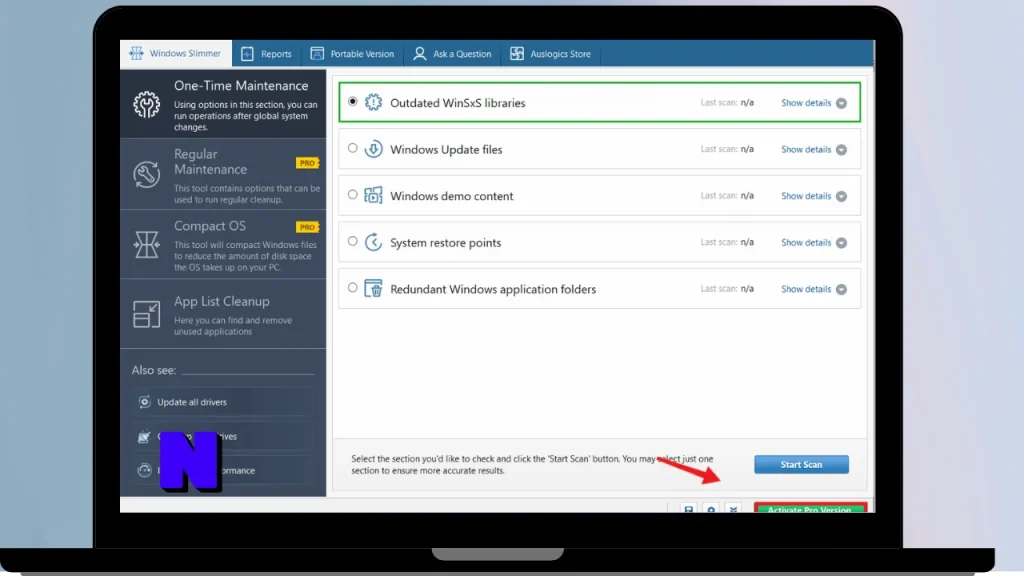Click the Activate Pro Version button

point(810,507)
